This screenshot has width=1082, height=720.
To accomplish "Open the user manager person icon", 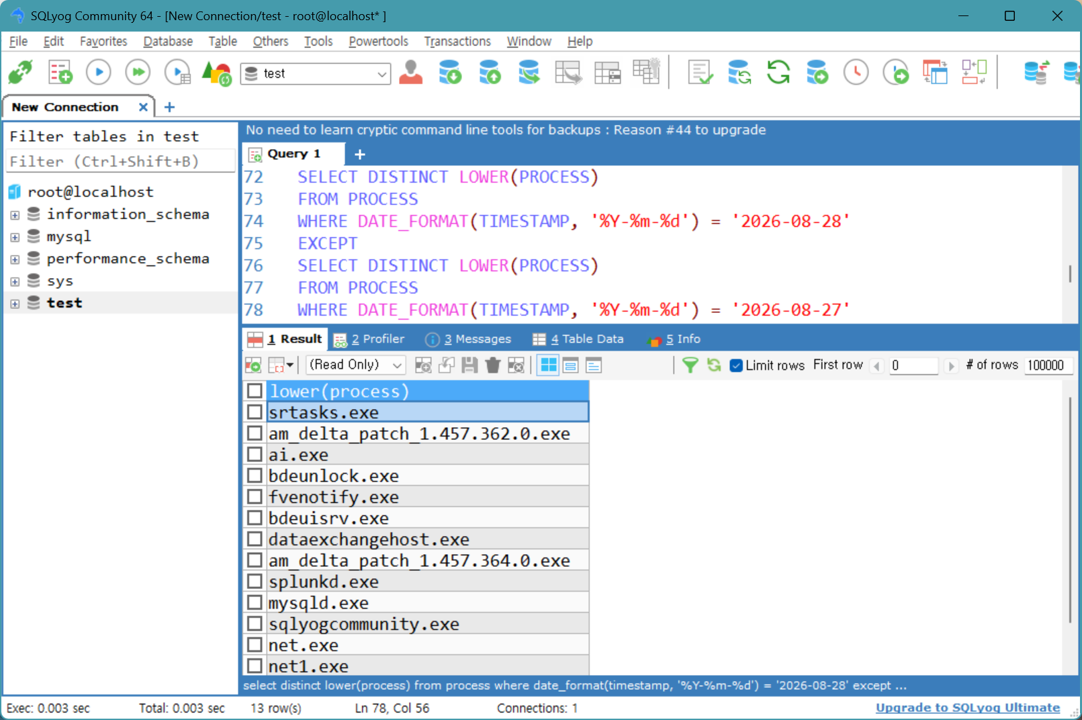I will tap(411, 72).
